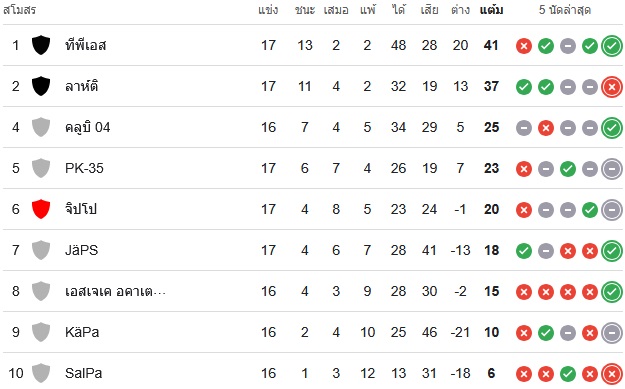
Task: Open the เอสเจเค อคาเต team link
Action: click(x=115, y=291)
